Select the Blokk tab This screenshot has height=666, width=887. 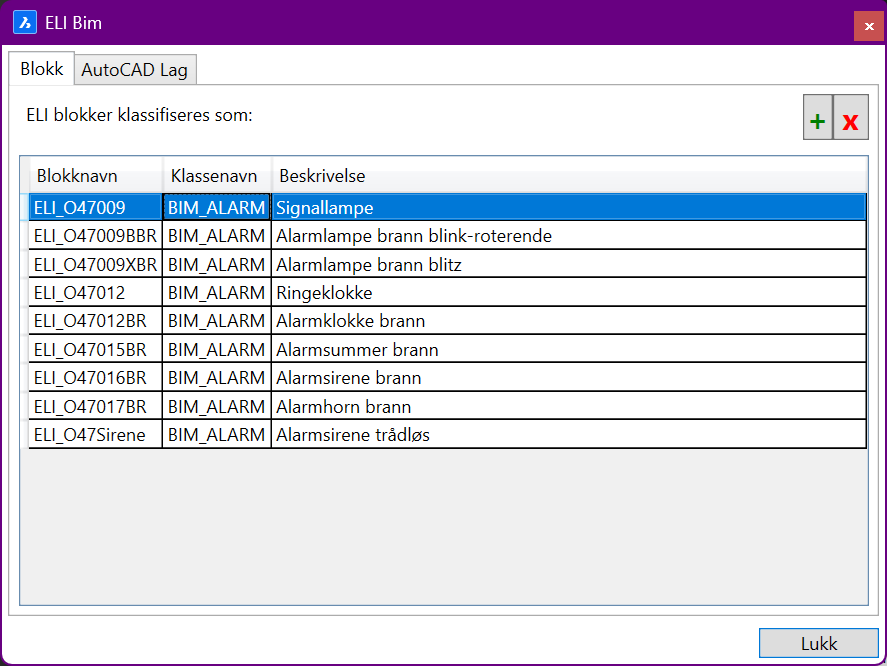tap(42, 69)
